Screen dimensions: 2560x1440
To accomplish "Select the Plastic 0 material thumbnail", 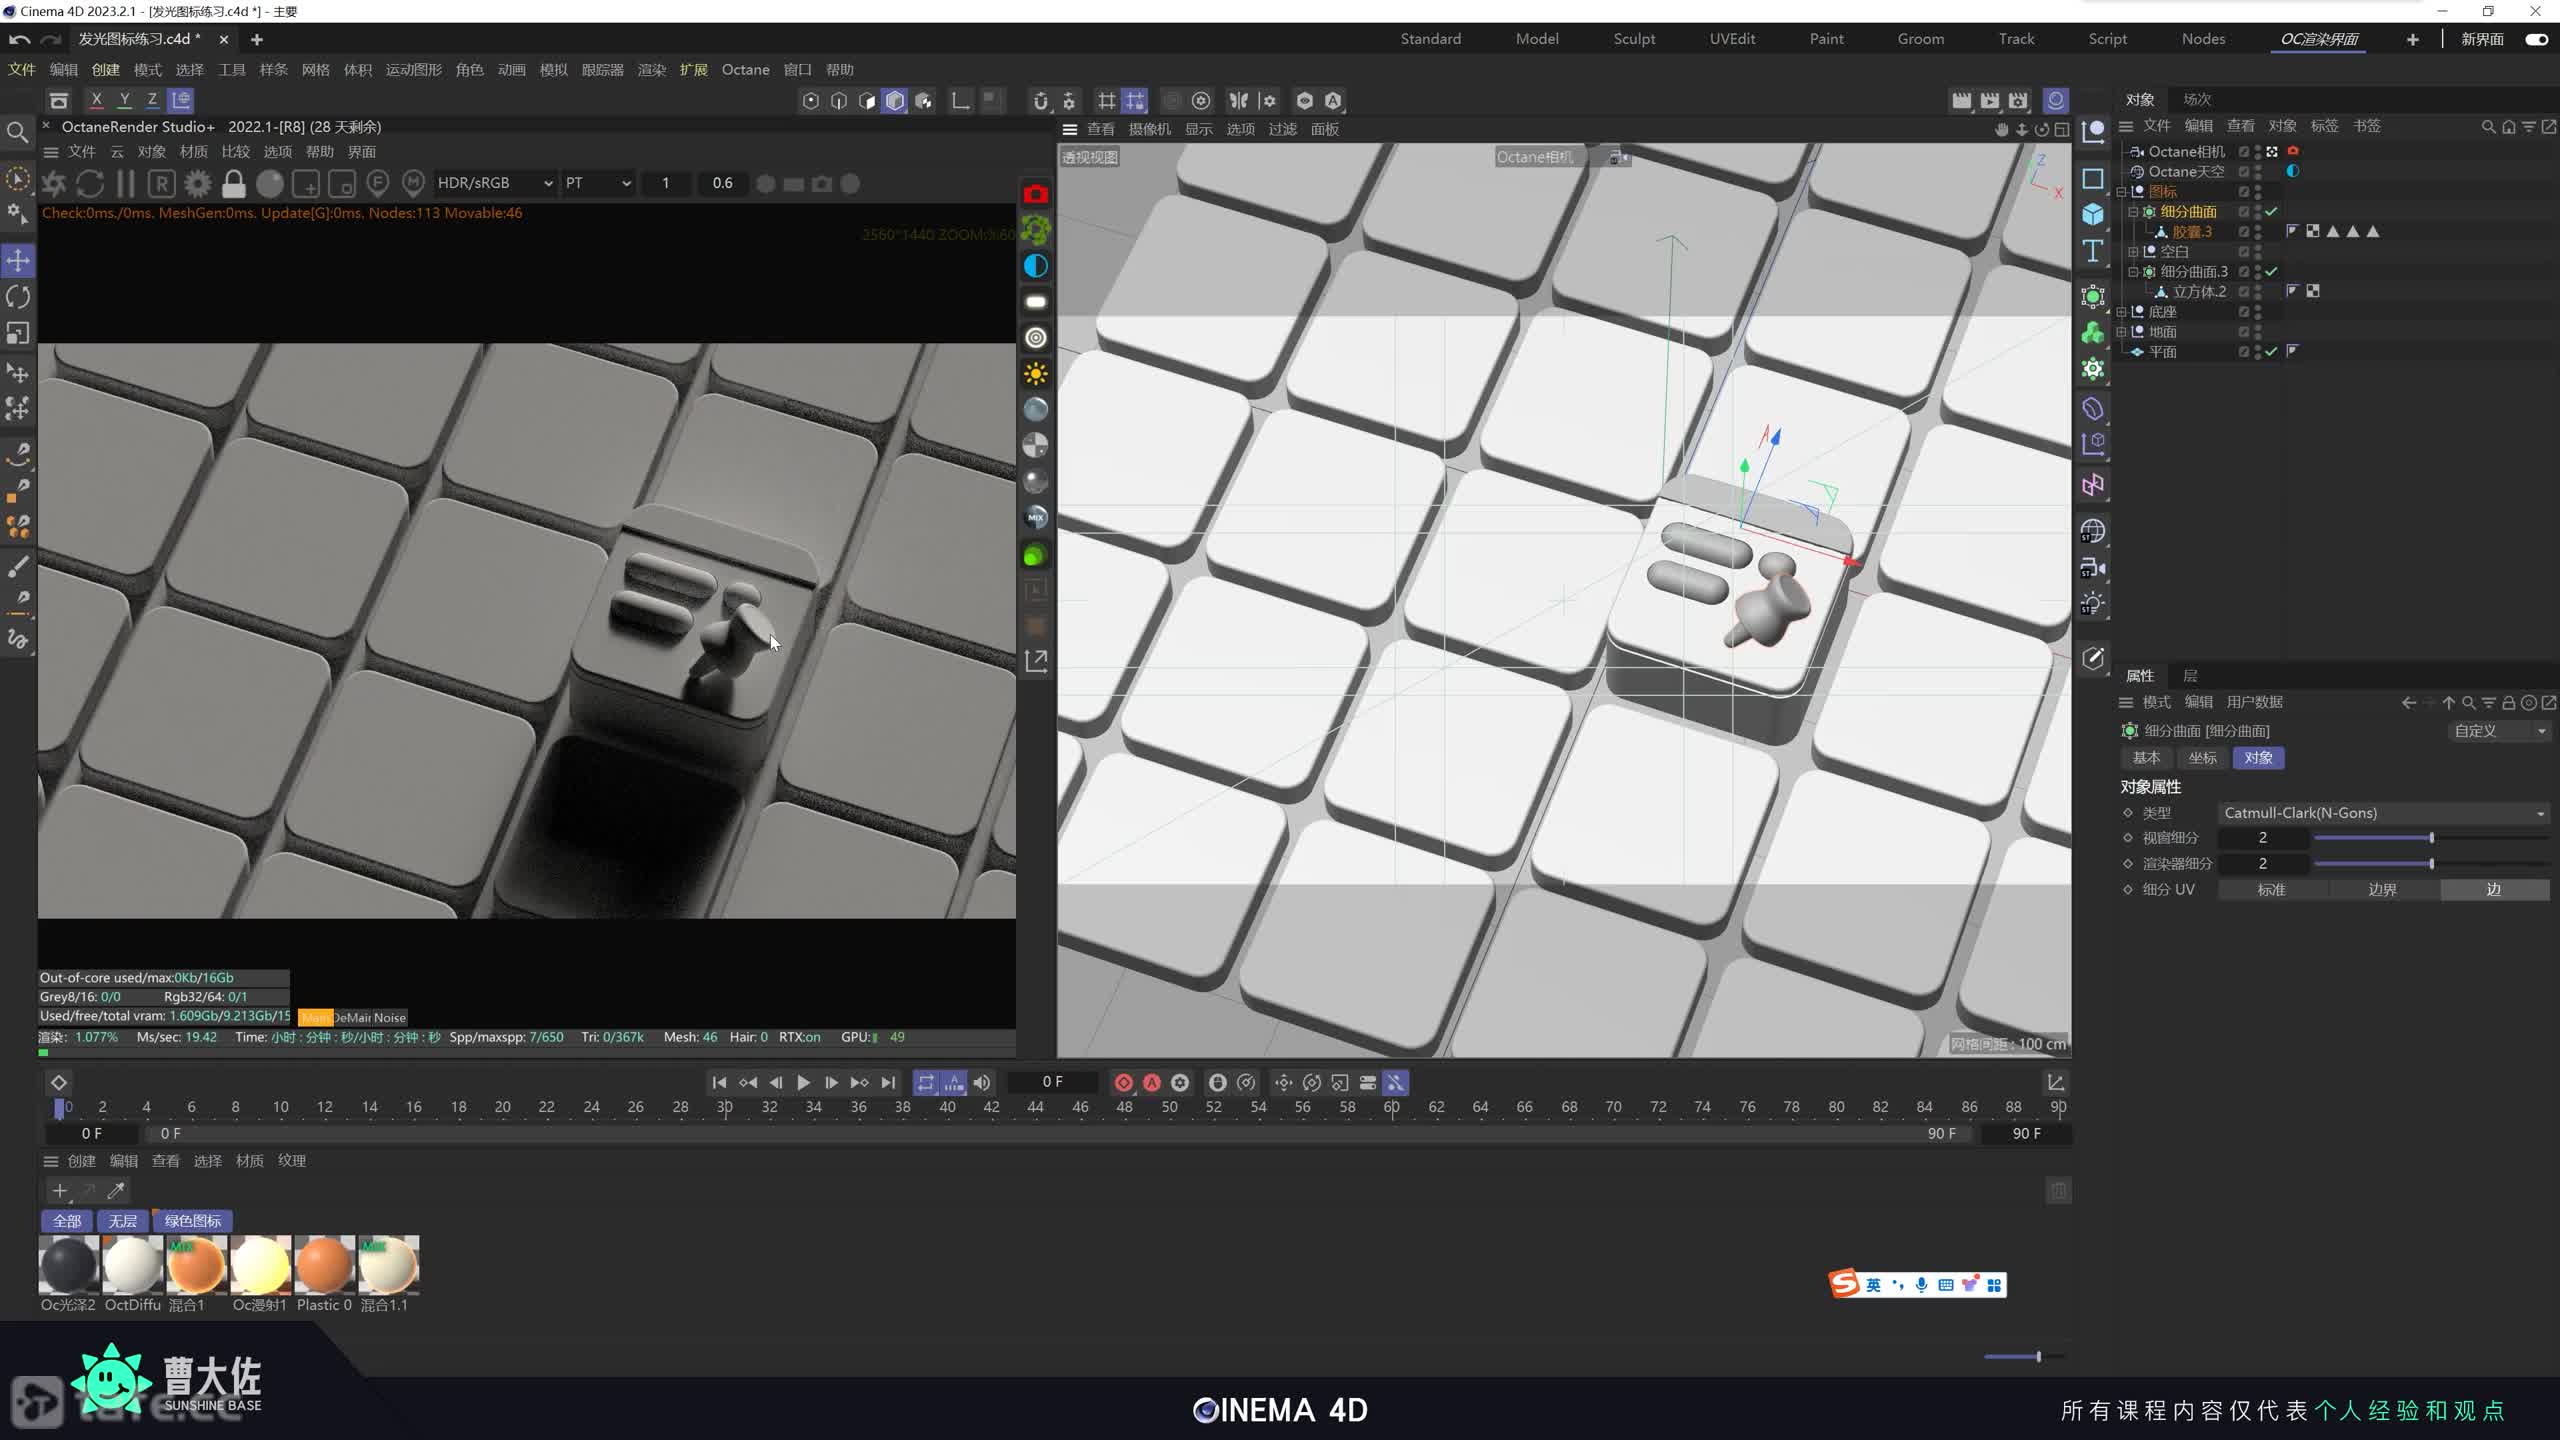I will tap(324, 1265).
